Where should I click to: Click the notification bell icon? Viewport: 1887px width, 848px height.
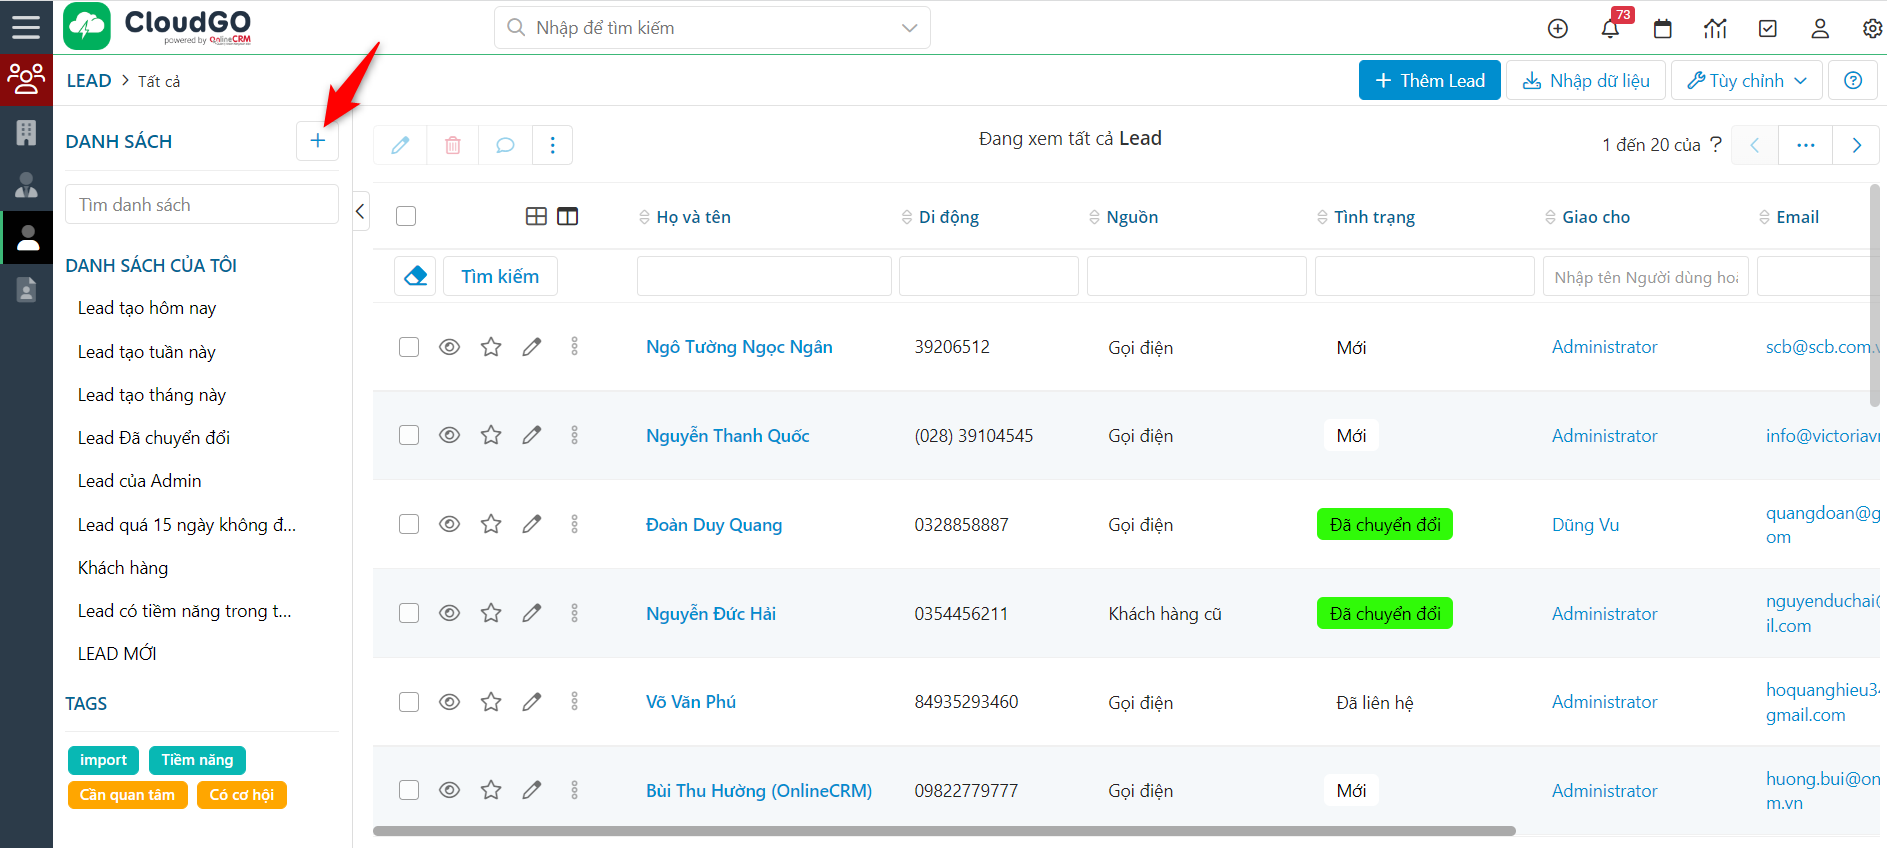[x=1610, y=28]
